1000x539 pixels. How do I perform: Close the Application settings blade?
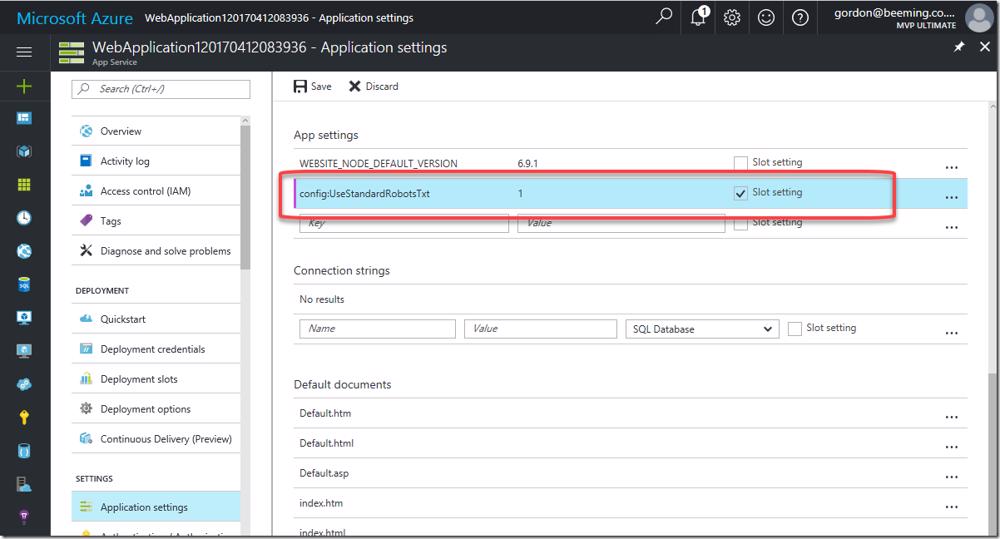[x=985, y=47]
